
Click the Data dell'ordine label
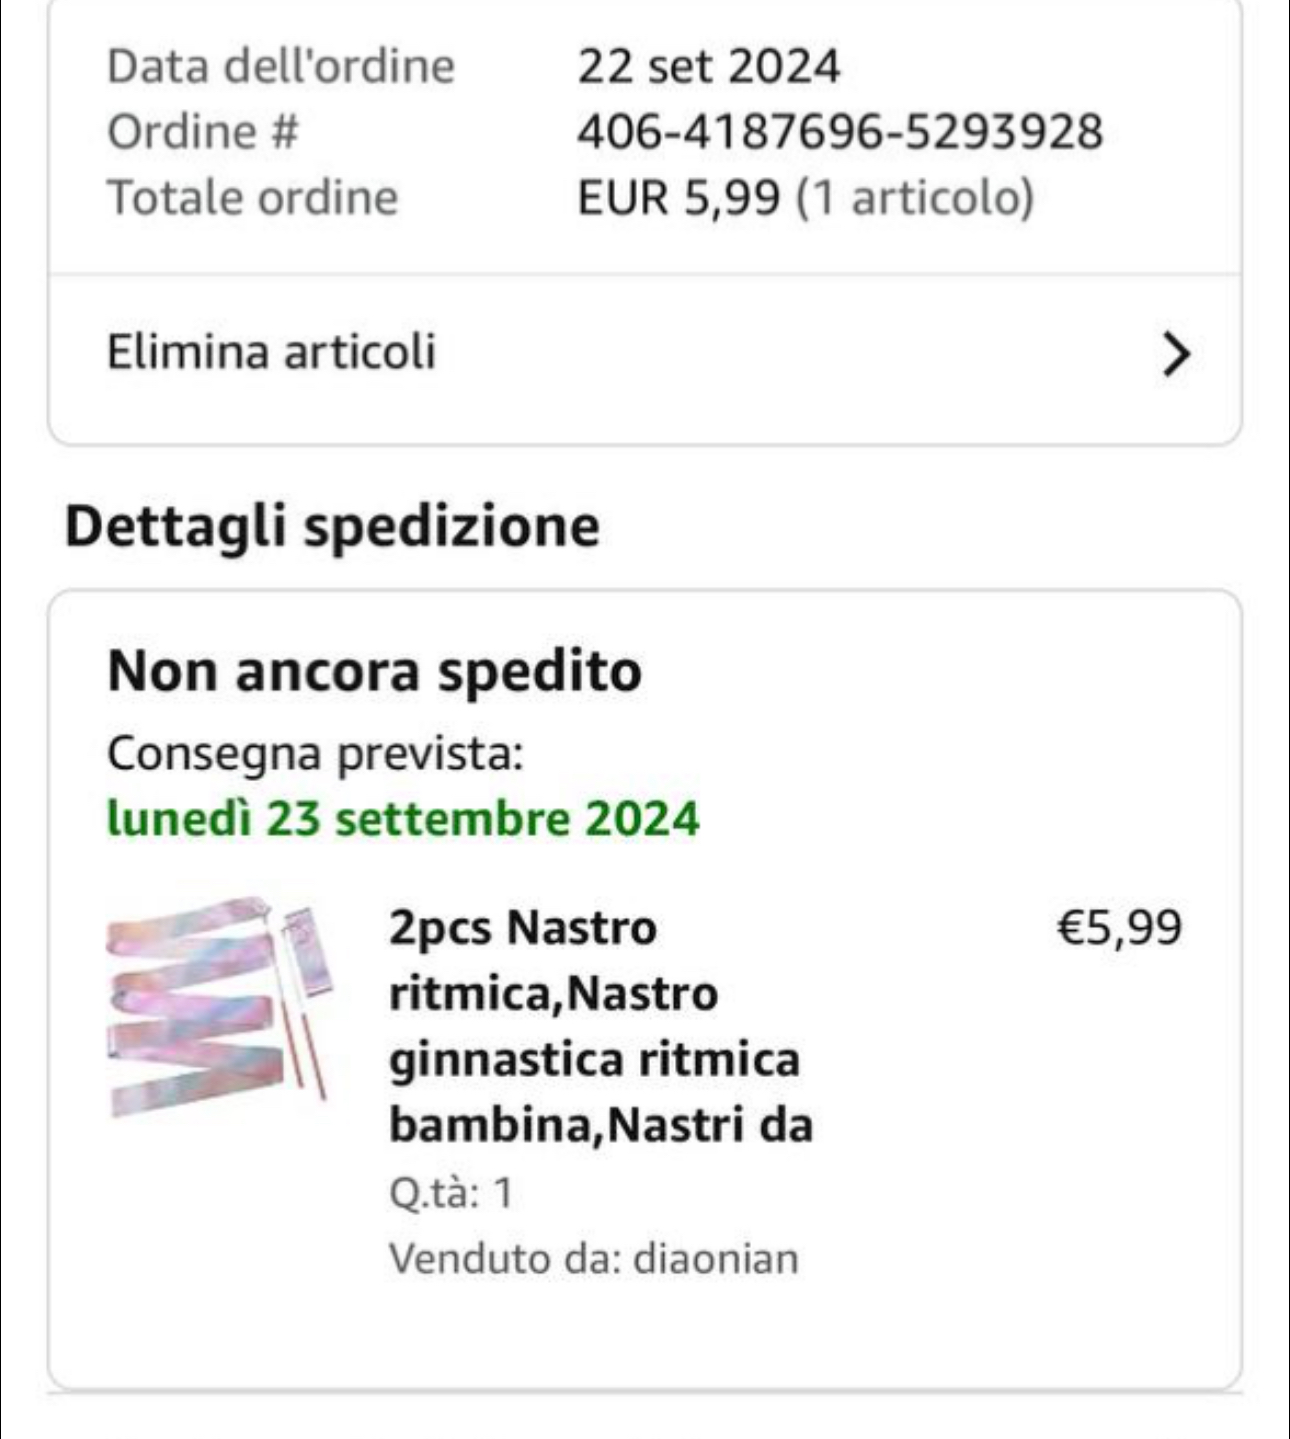[x=281, y=66]
